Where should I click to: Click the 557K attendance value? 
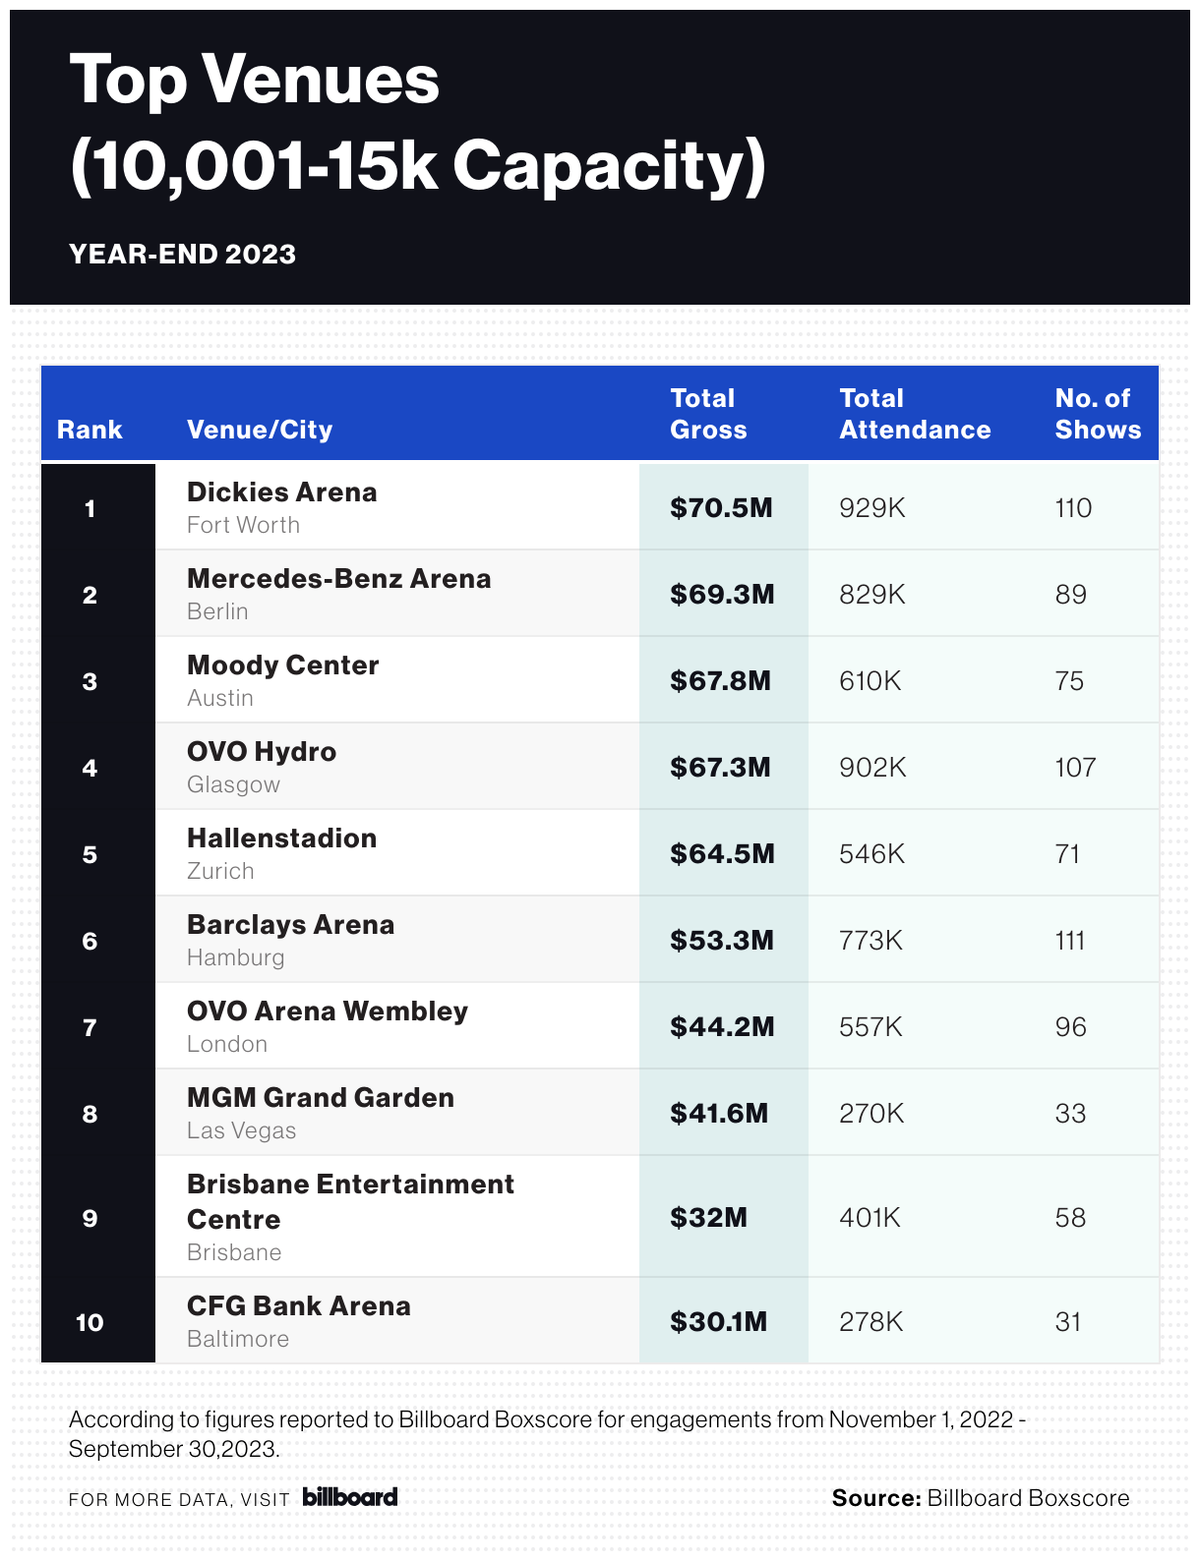pos(871,1027)
